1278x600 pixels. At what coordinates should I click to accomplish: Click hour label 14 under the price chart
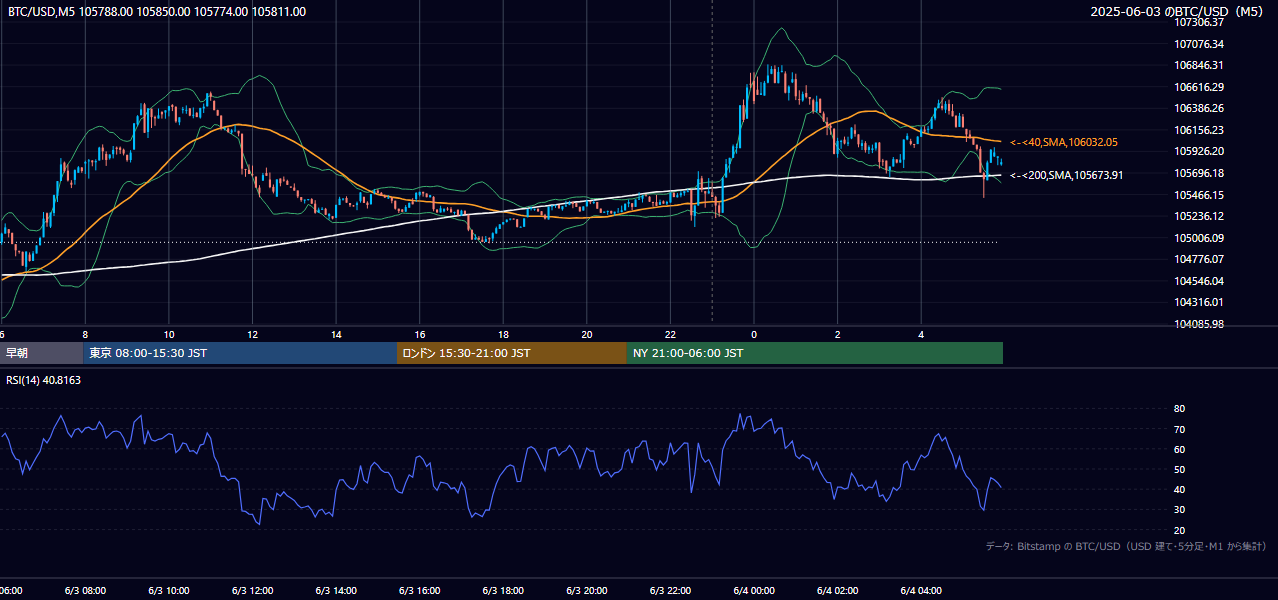(336, 334)
